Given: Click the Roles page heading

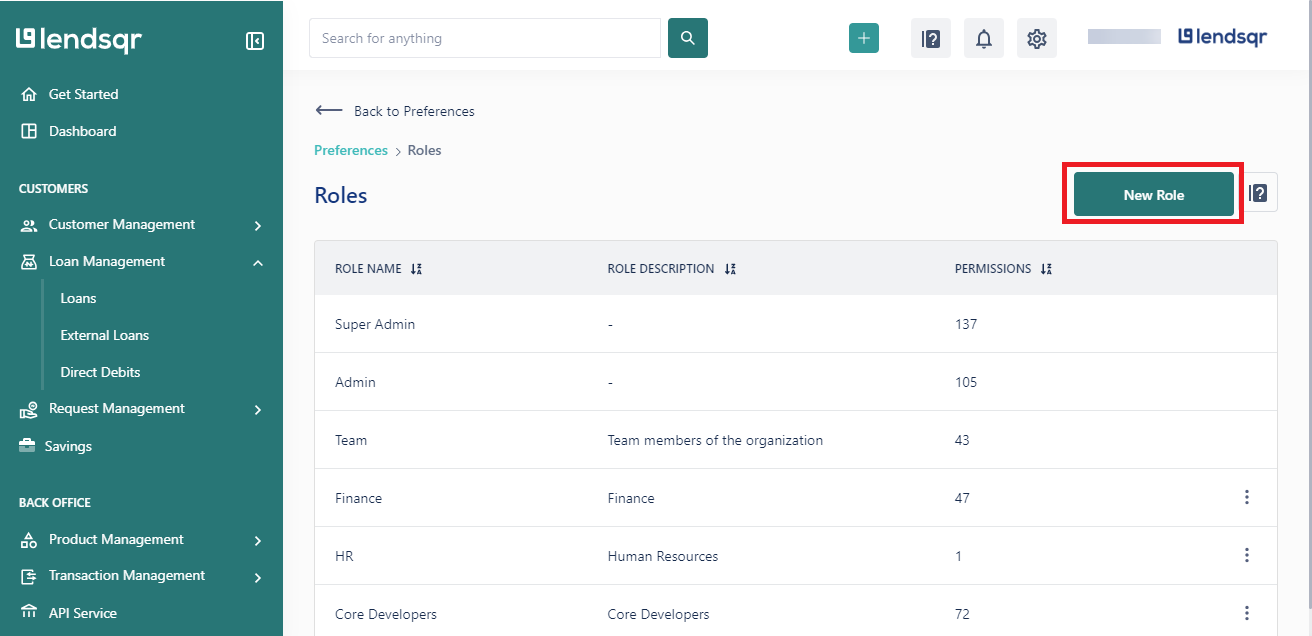Looking at the screenshot, I should [341, 195].
